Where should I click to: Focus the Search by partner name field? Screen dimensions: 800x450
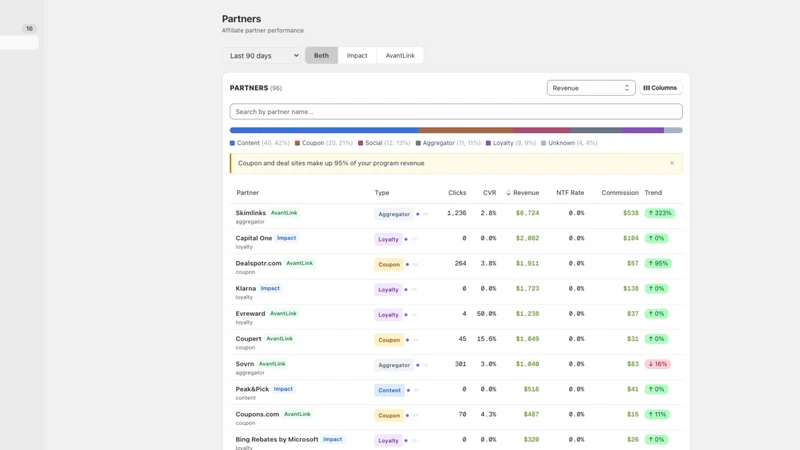(456, 112)
